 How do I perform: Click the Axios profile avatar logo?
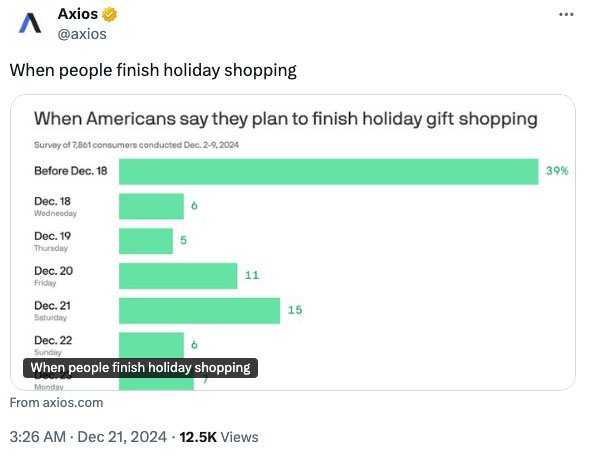click(30, 23)
